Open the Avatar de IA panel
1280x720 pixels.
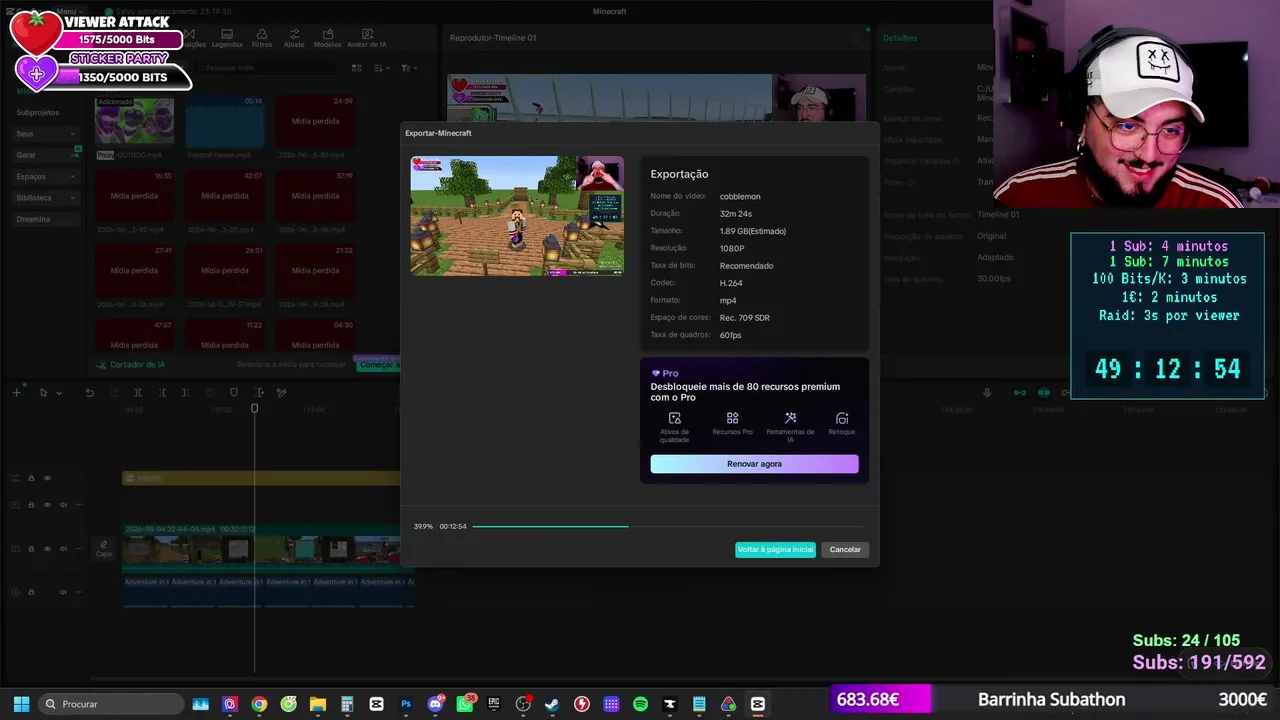click(x=367, y=39)
